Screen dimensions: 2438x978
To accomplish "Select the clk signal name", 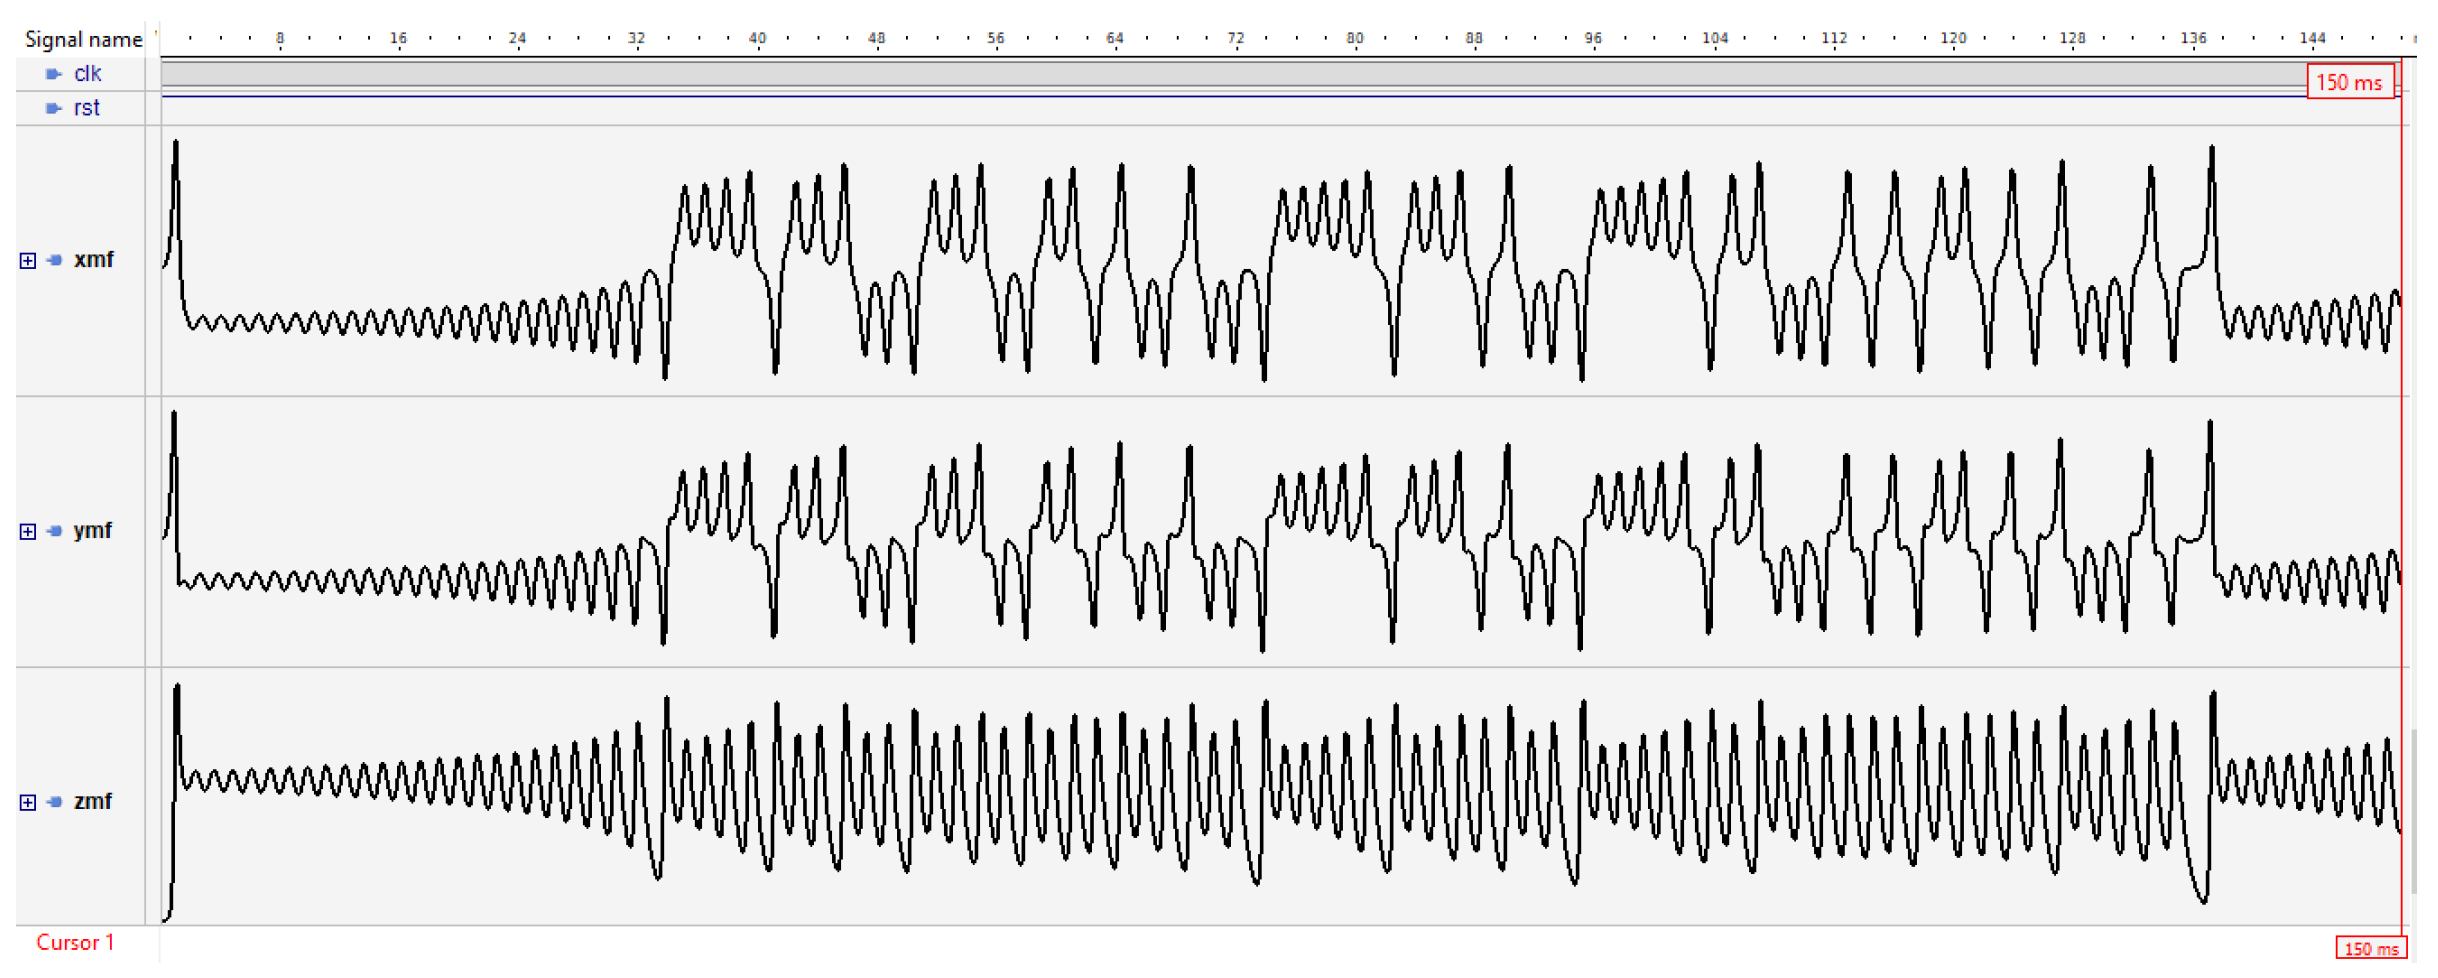I will [87, 74].
